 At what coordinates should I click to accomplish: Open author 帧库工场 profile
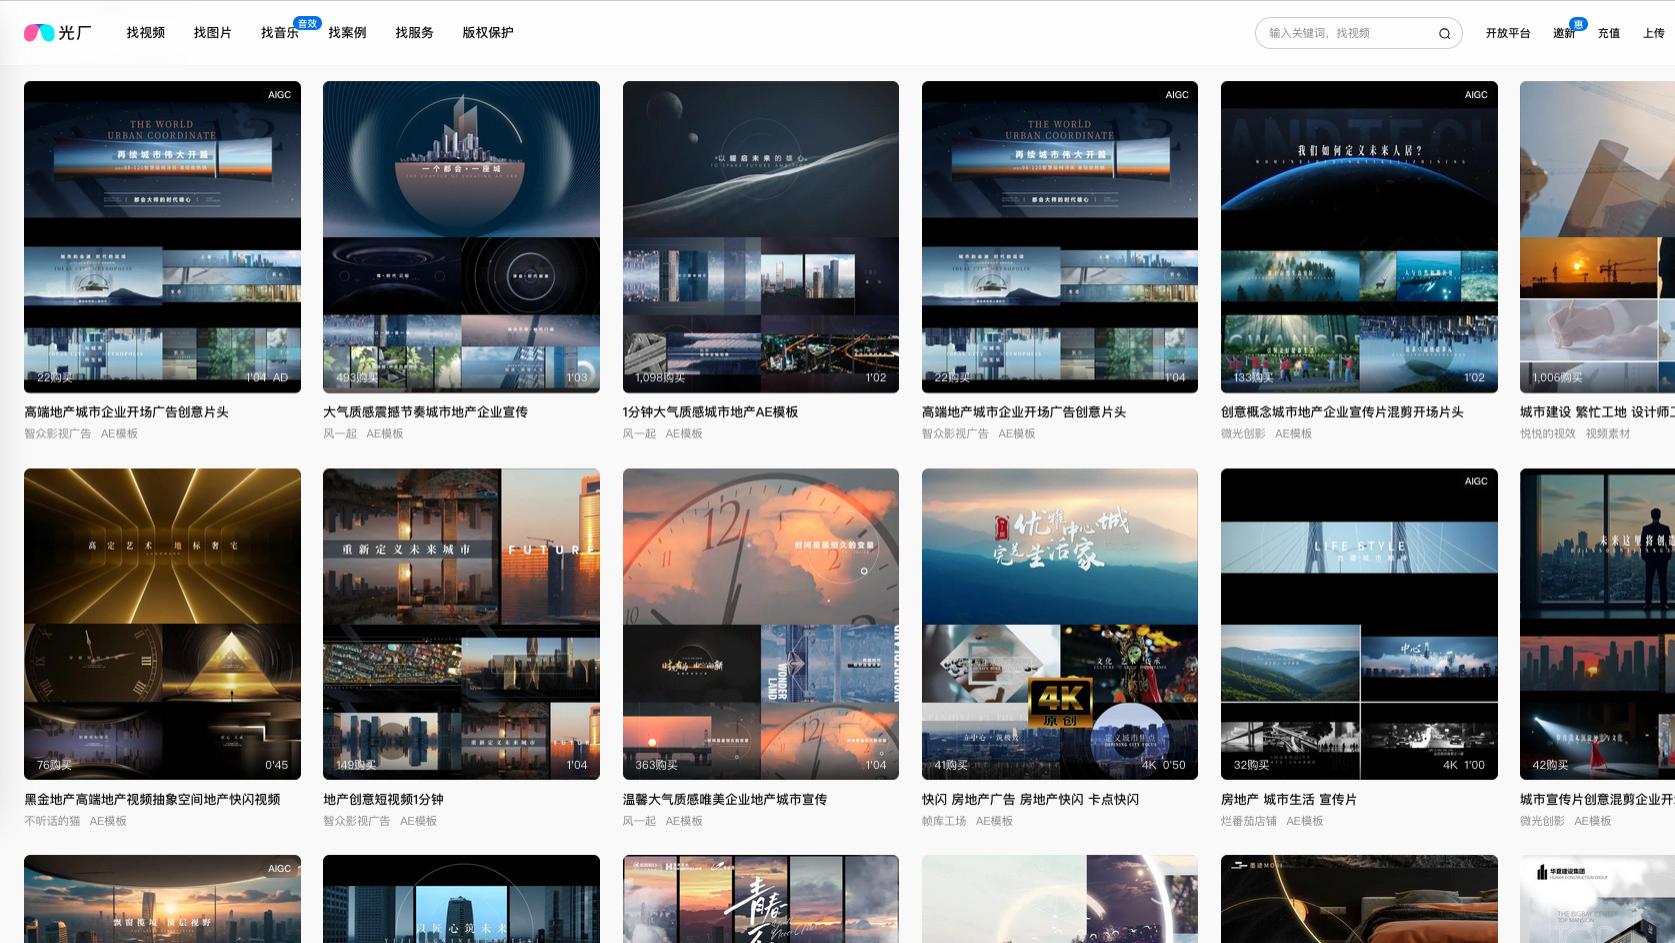coord(944,821)
